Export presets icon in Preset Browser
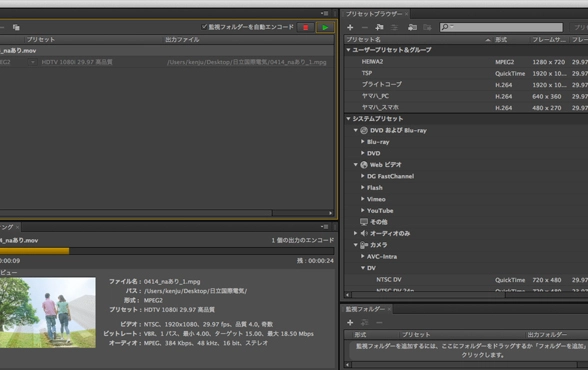Screen dimensions: 588x370 [427, 27]
